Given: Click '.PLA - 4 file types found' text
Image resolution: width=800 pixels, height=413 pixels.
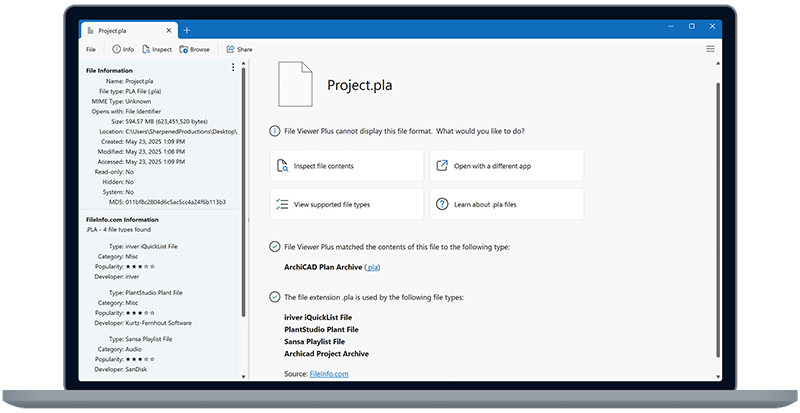Looking at the screenshot, I should [118, 230].
